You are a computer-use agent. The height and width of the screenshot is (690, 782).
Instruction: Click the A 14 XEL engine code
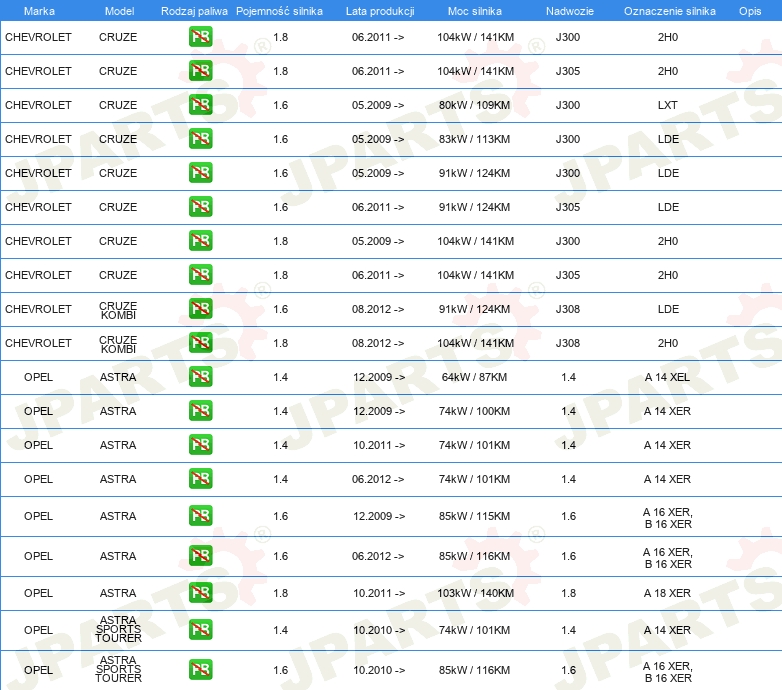pos(667,377)
